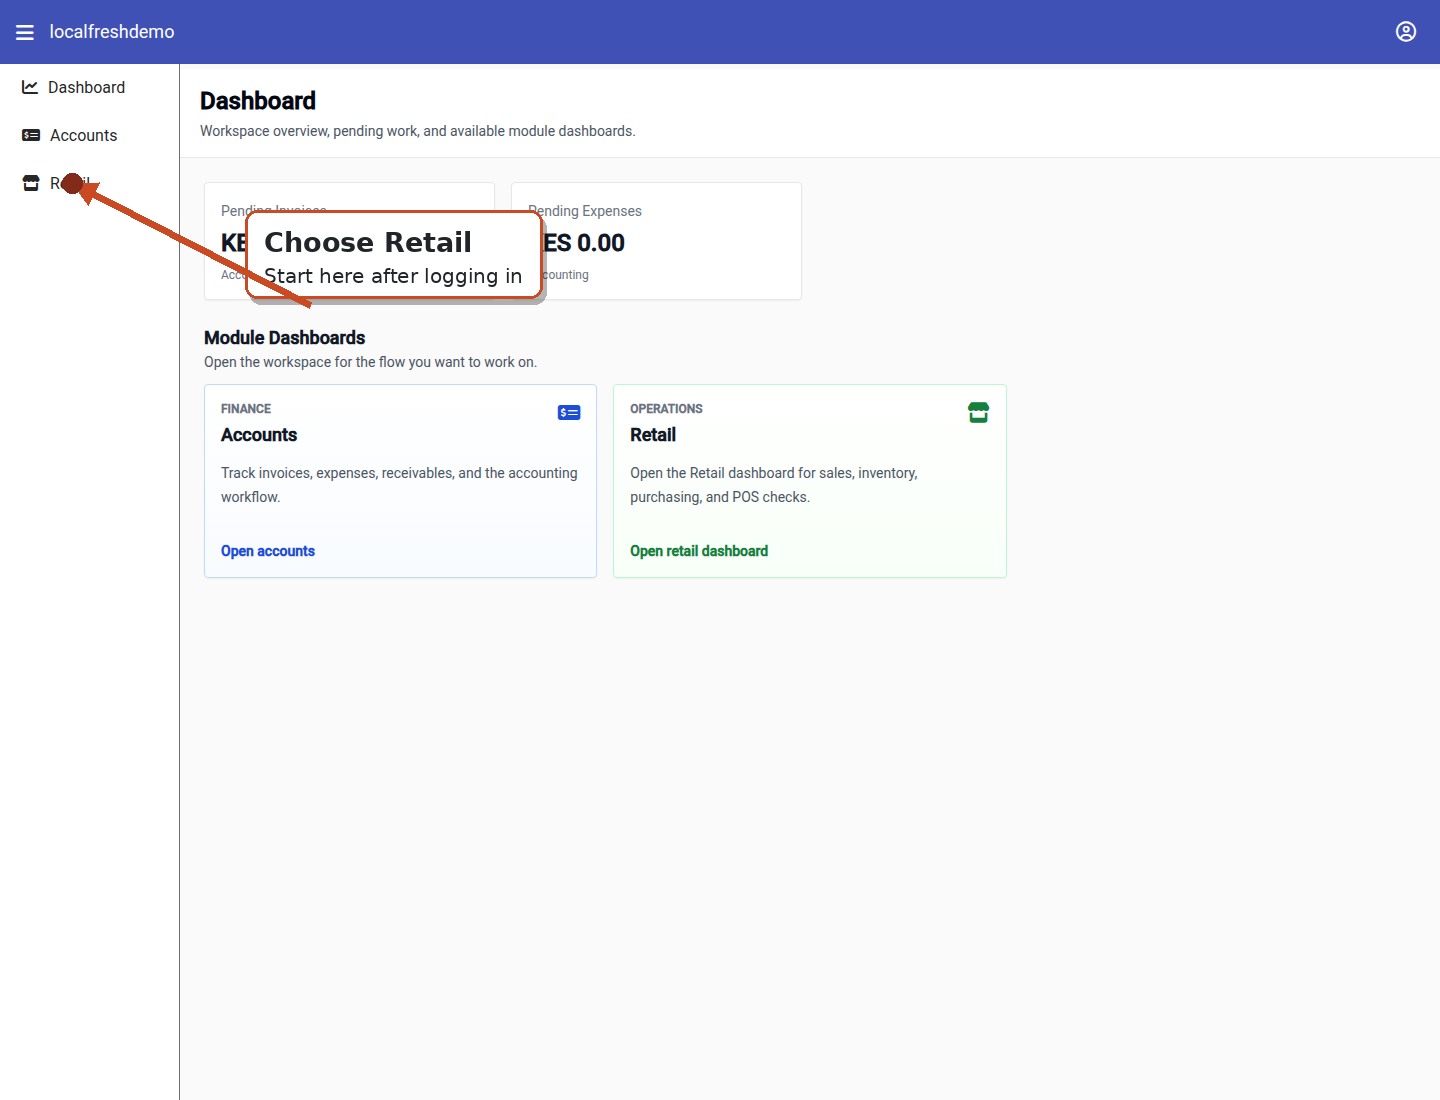Click the OPERATIONS category label
The image size is (1440, 1100).
666,409
